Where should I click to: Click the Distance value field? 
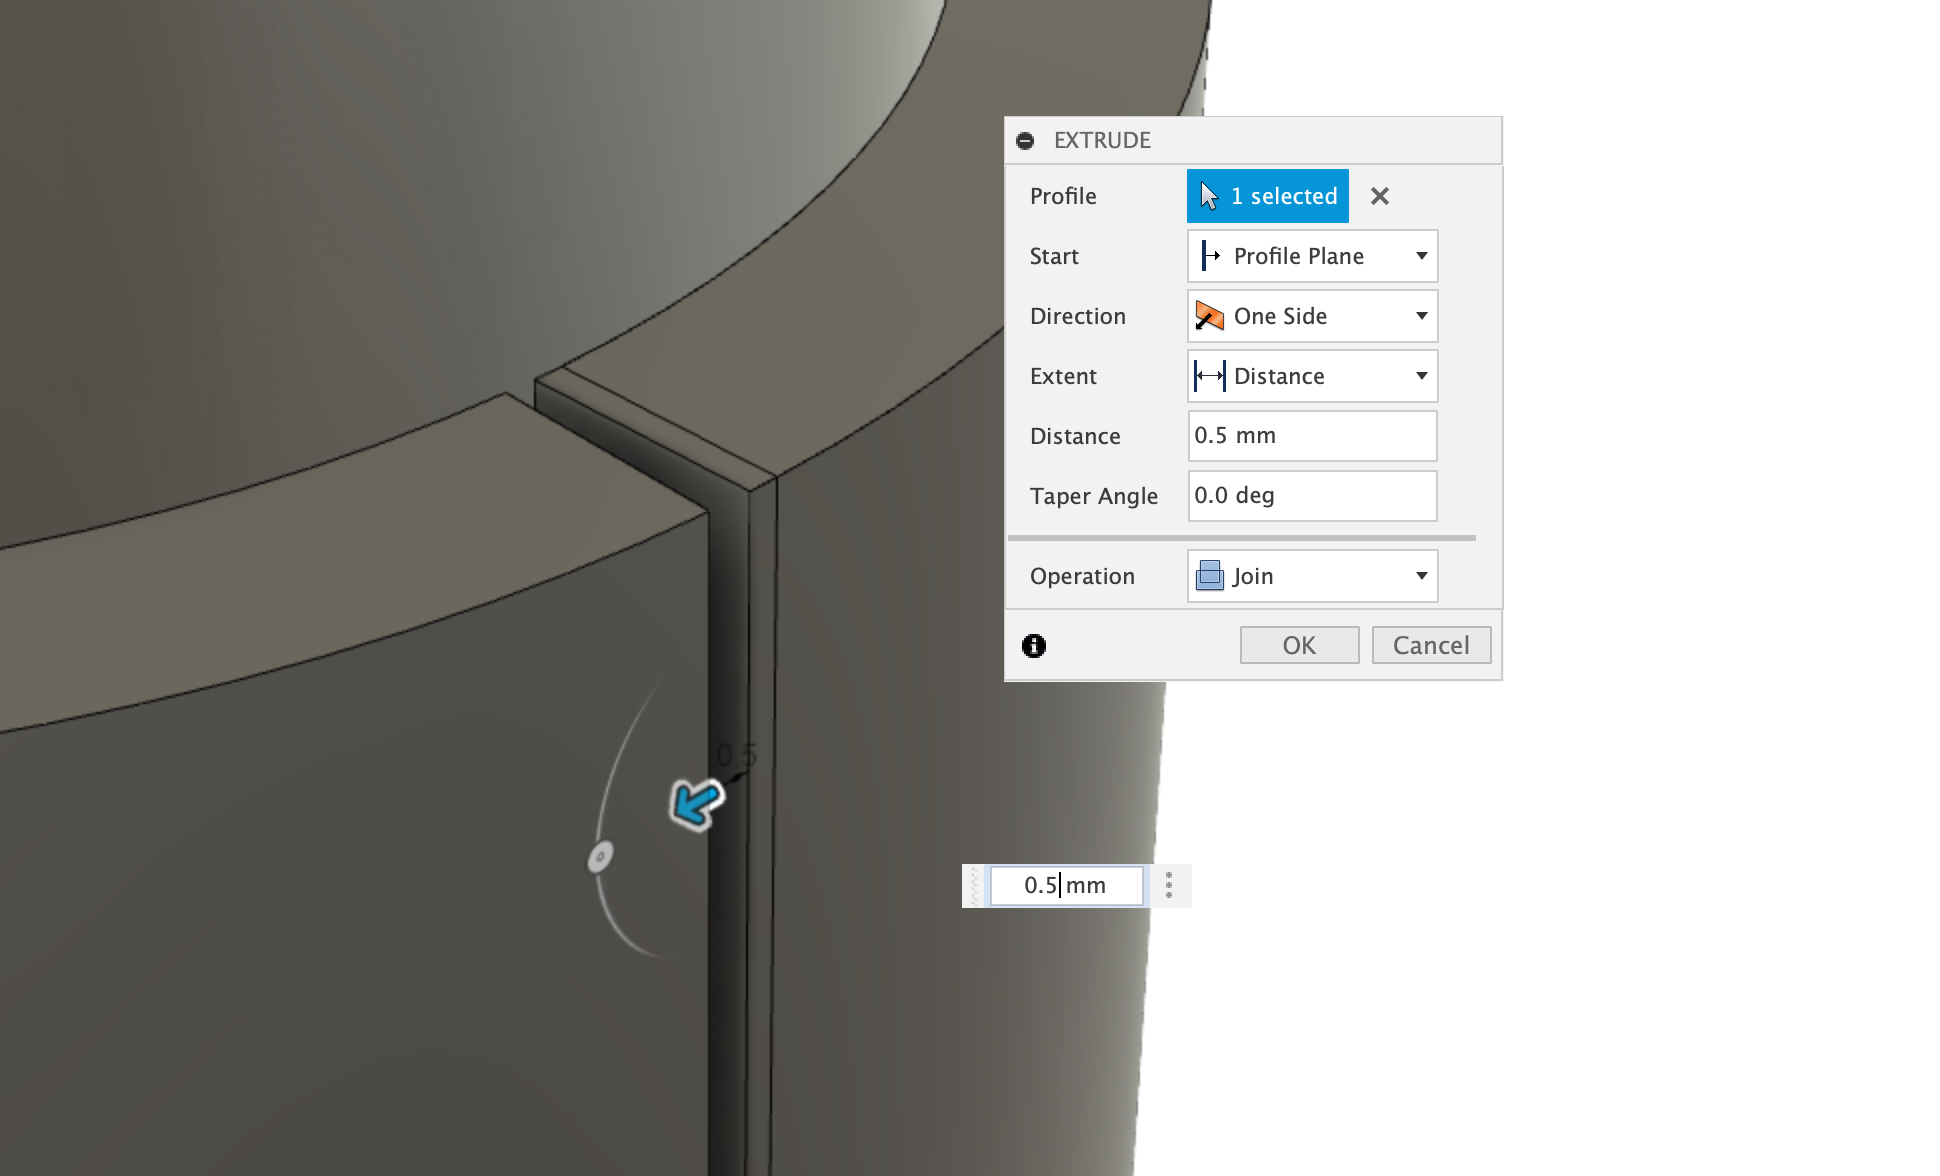1311,436
